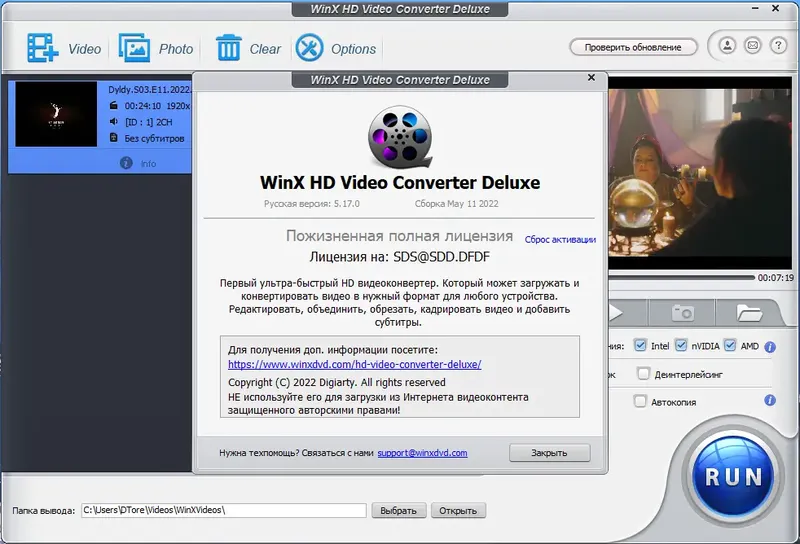Open the Photo slideshow tool

[134, 48]
